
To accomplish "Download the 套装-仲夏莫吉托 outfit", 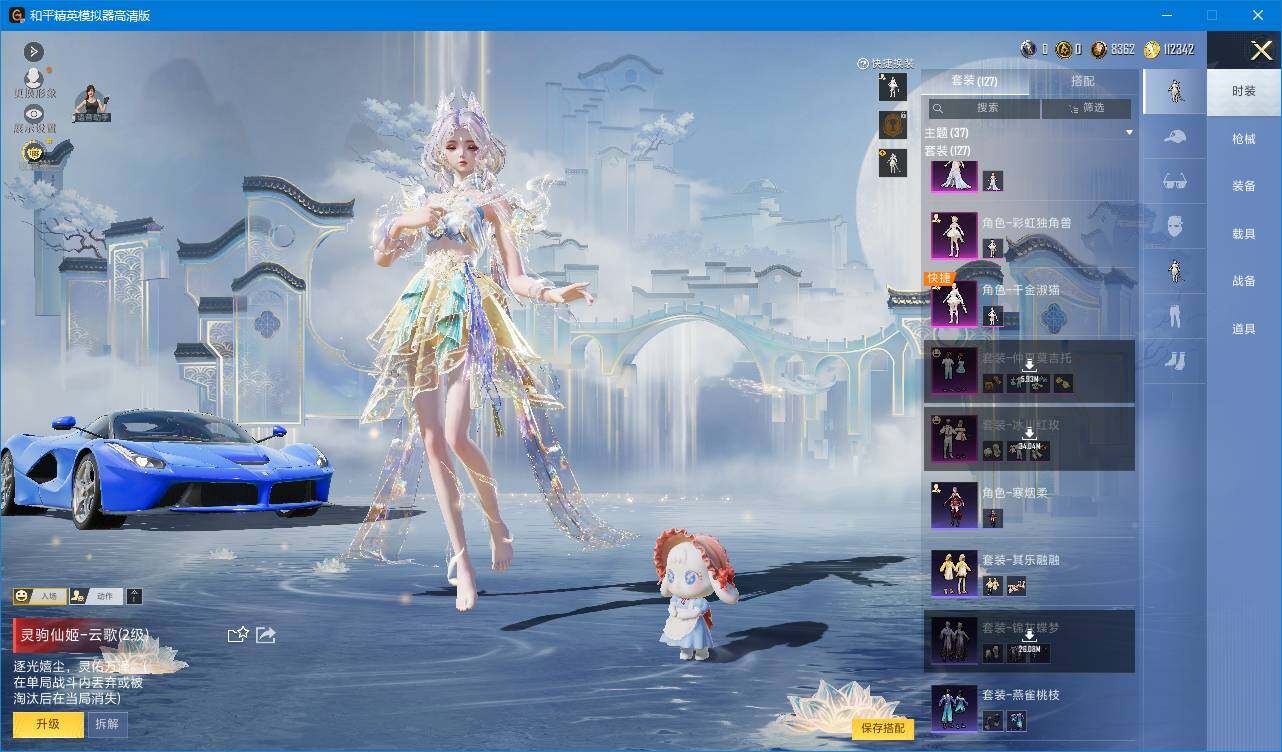I will click(1029, 371).
